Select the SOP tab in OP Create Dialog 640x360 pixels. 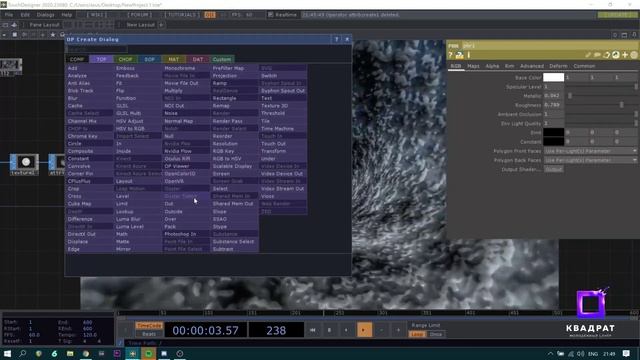click(149, 59)
